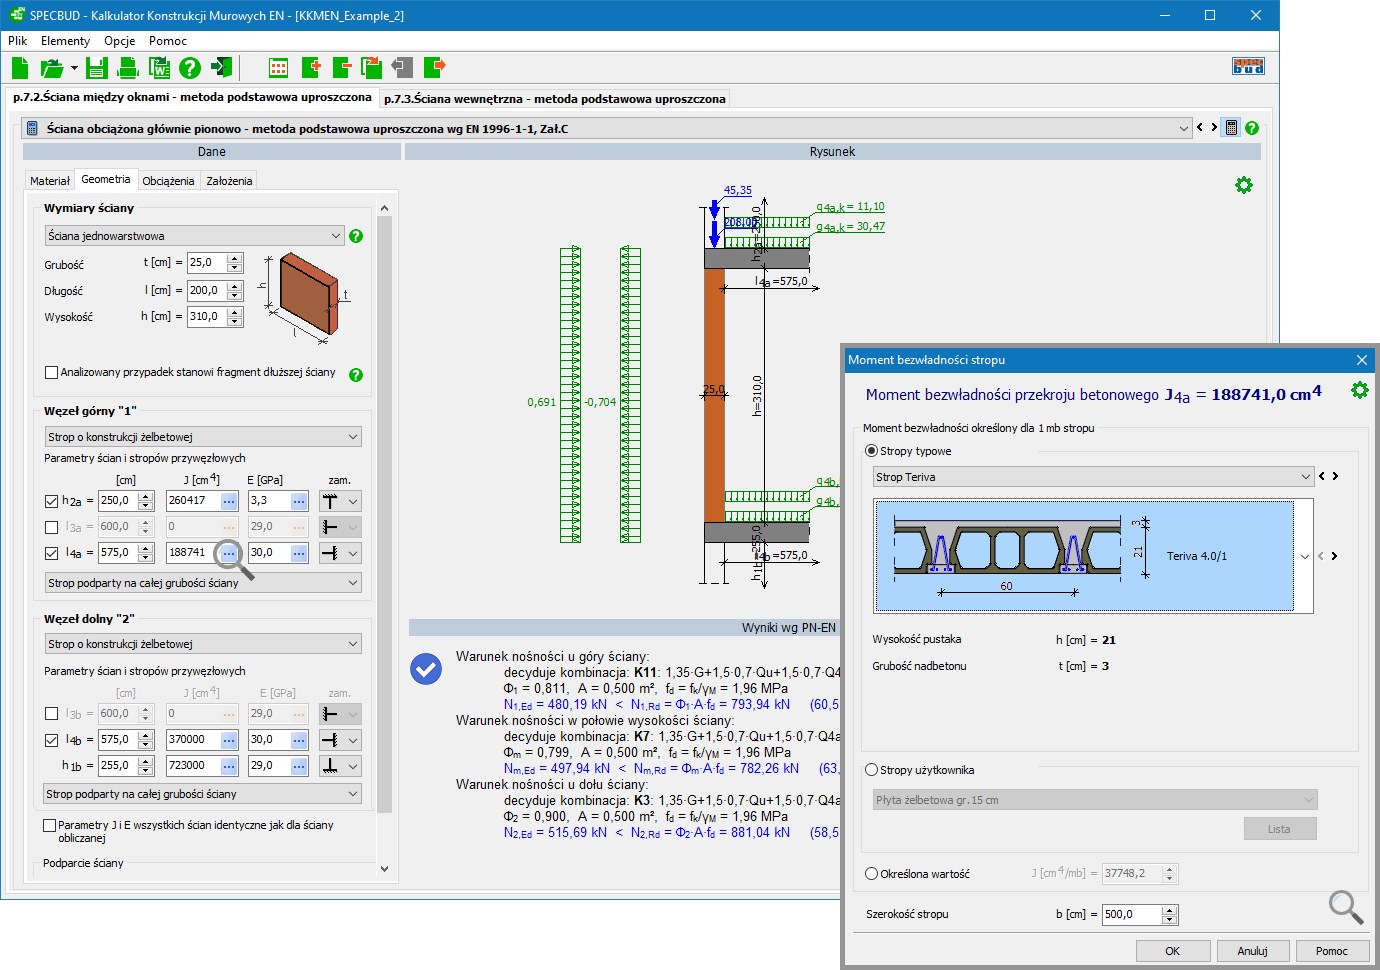Click the remove element minus icon
Image resolution: width=1380 pixels, height=970 pixels.
pos(342,68)
